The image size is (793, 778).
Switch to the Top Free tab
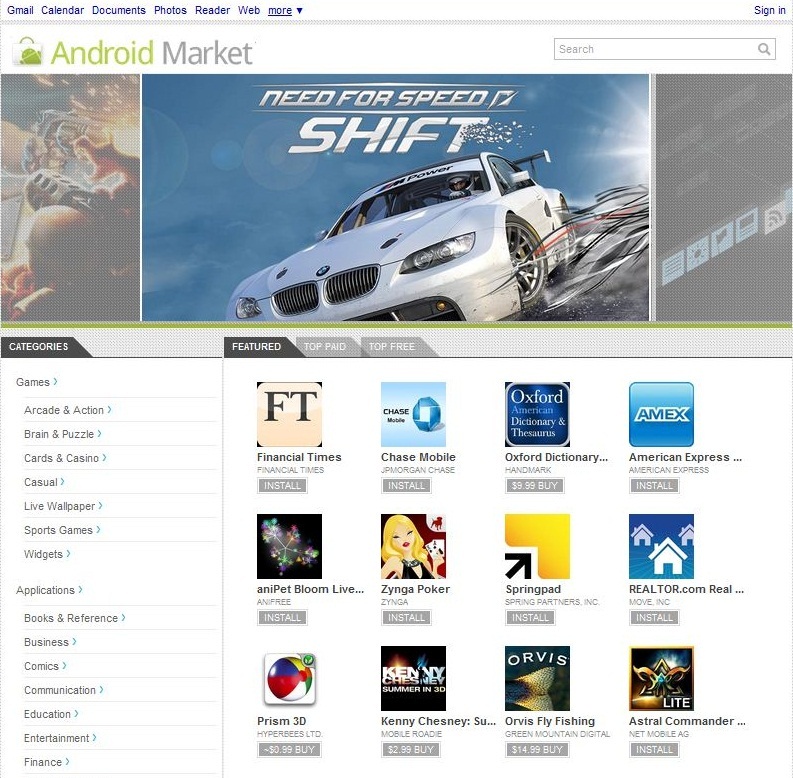[391, 347]
